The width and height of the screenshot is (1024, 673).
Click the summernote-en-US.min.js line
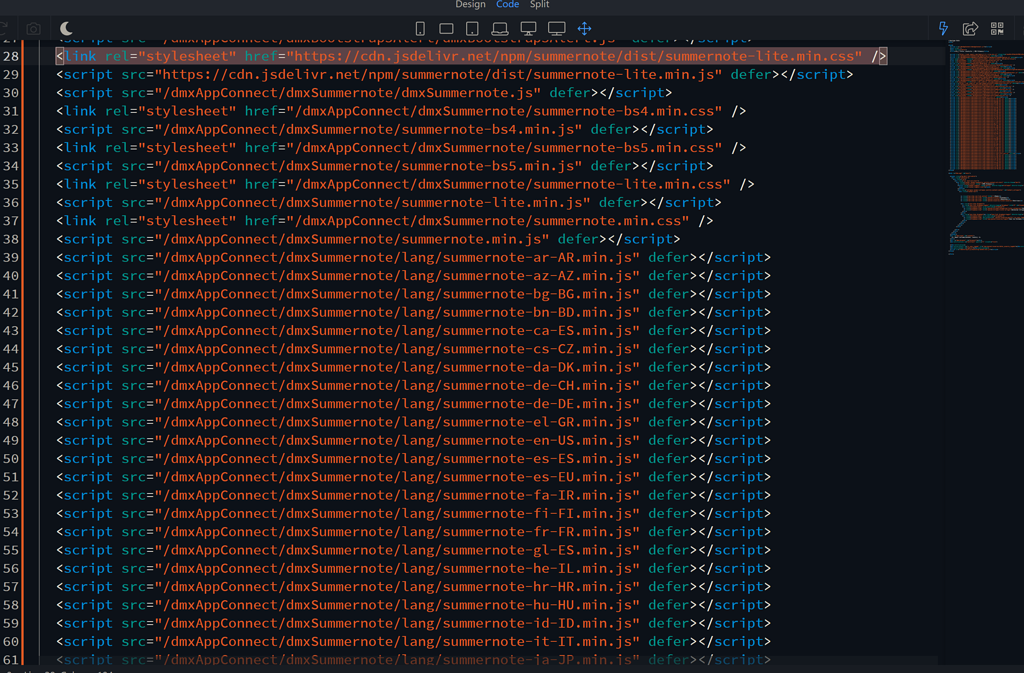413,440
